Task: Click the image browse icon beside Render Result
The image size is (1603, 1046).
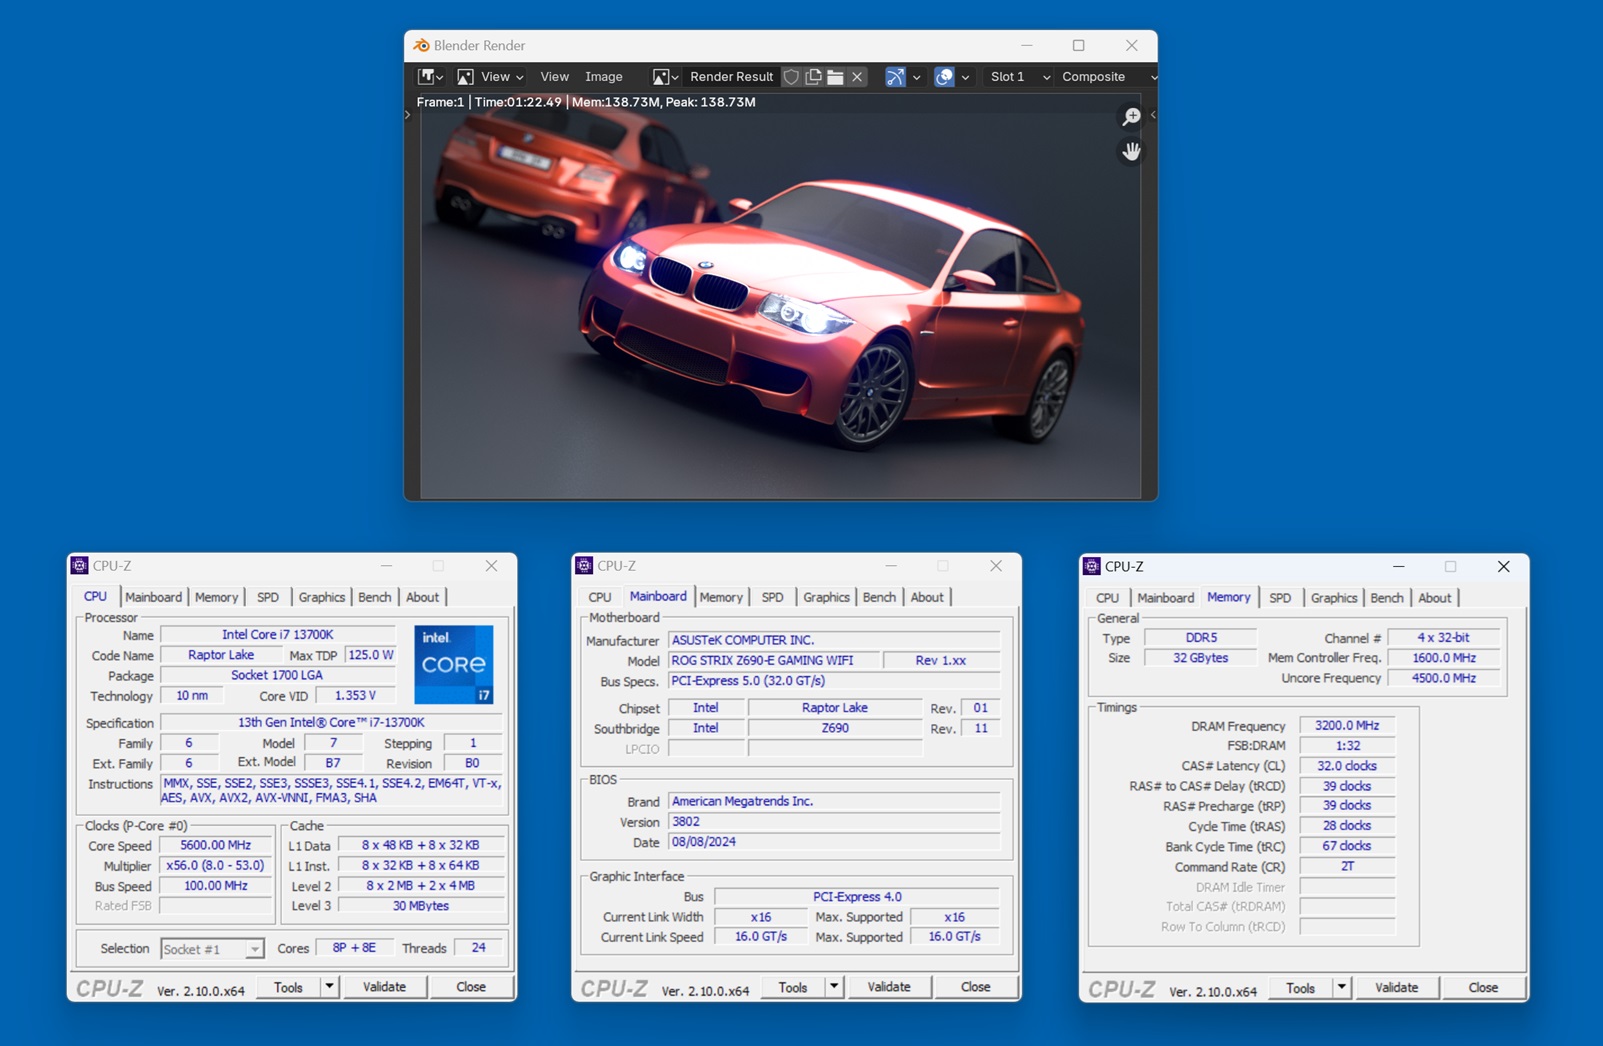Action: click(665, 77)
